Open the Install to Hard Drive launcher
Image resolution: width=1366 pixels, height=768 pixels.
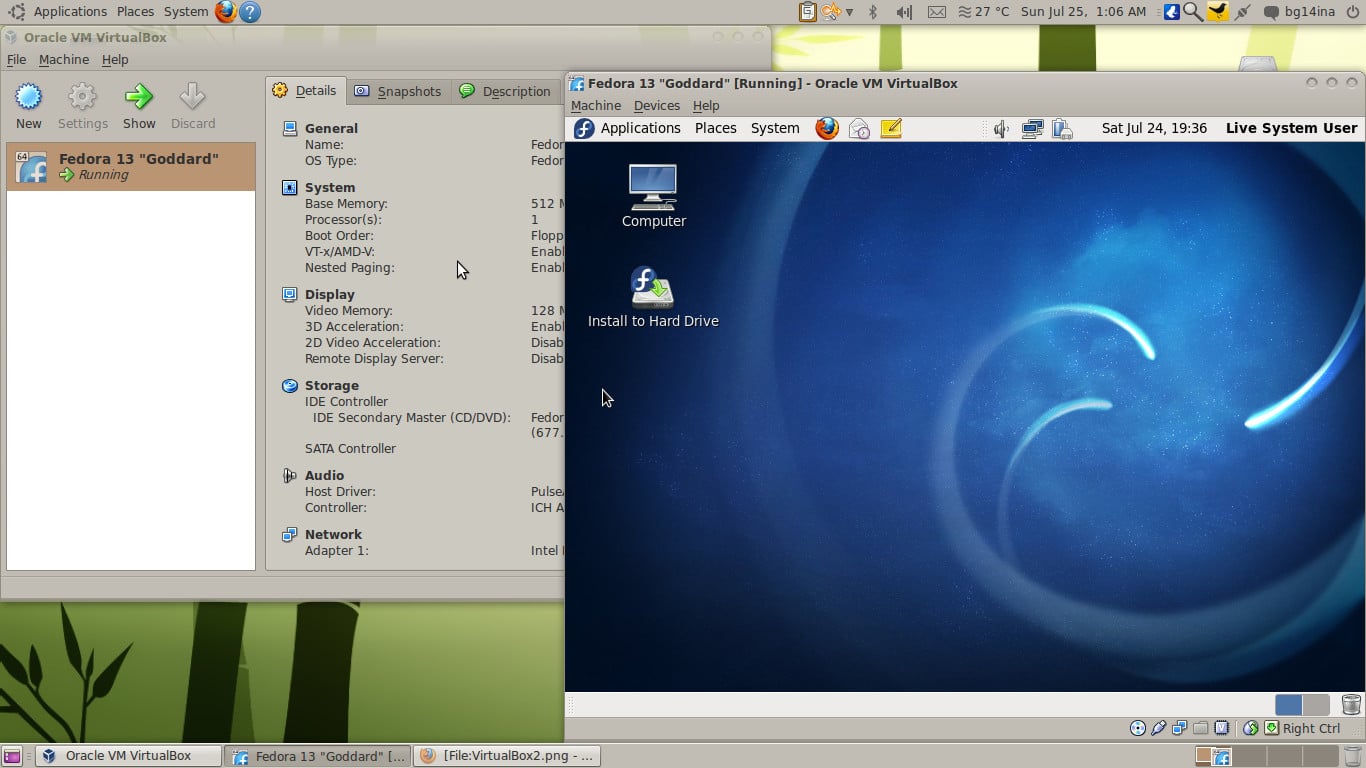(x=653, y=290)
